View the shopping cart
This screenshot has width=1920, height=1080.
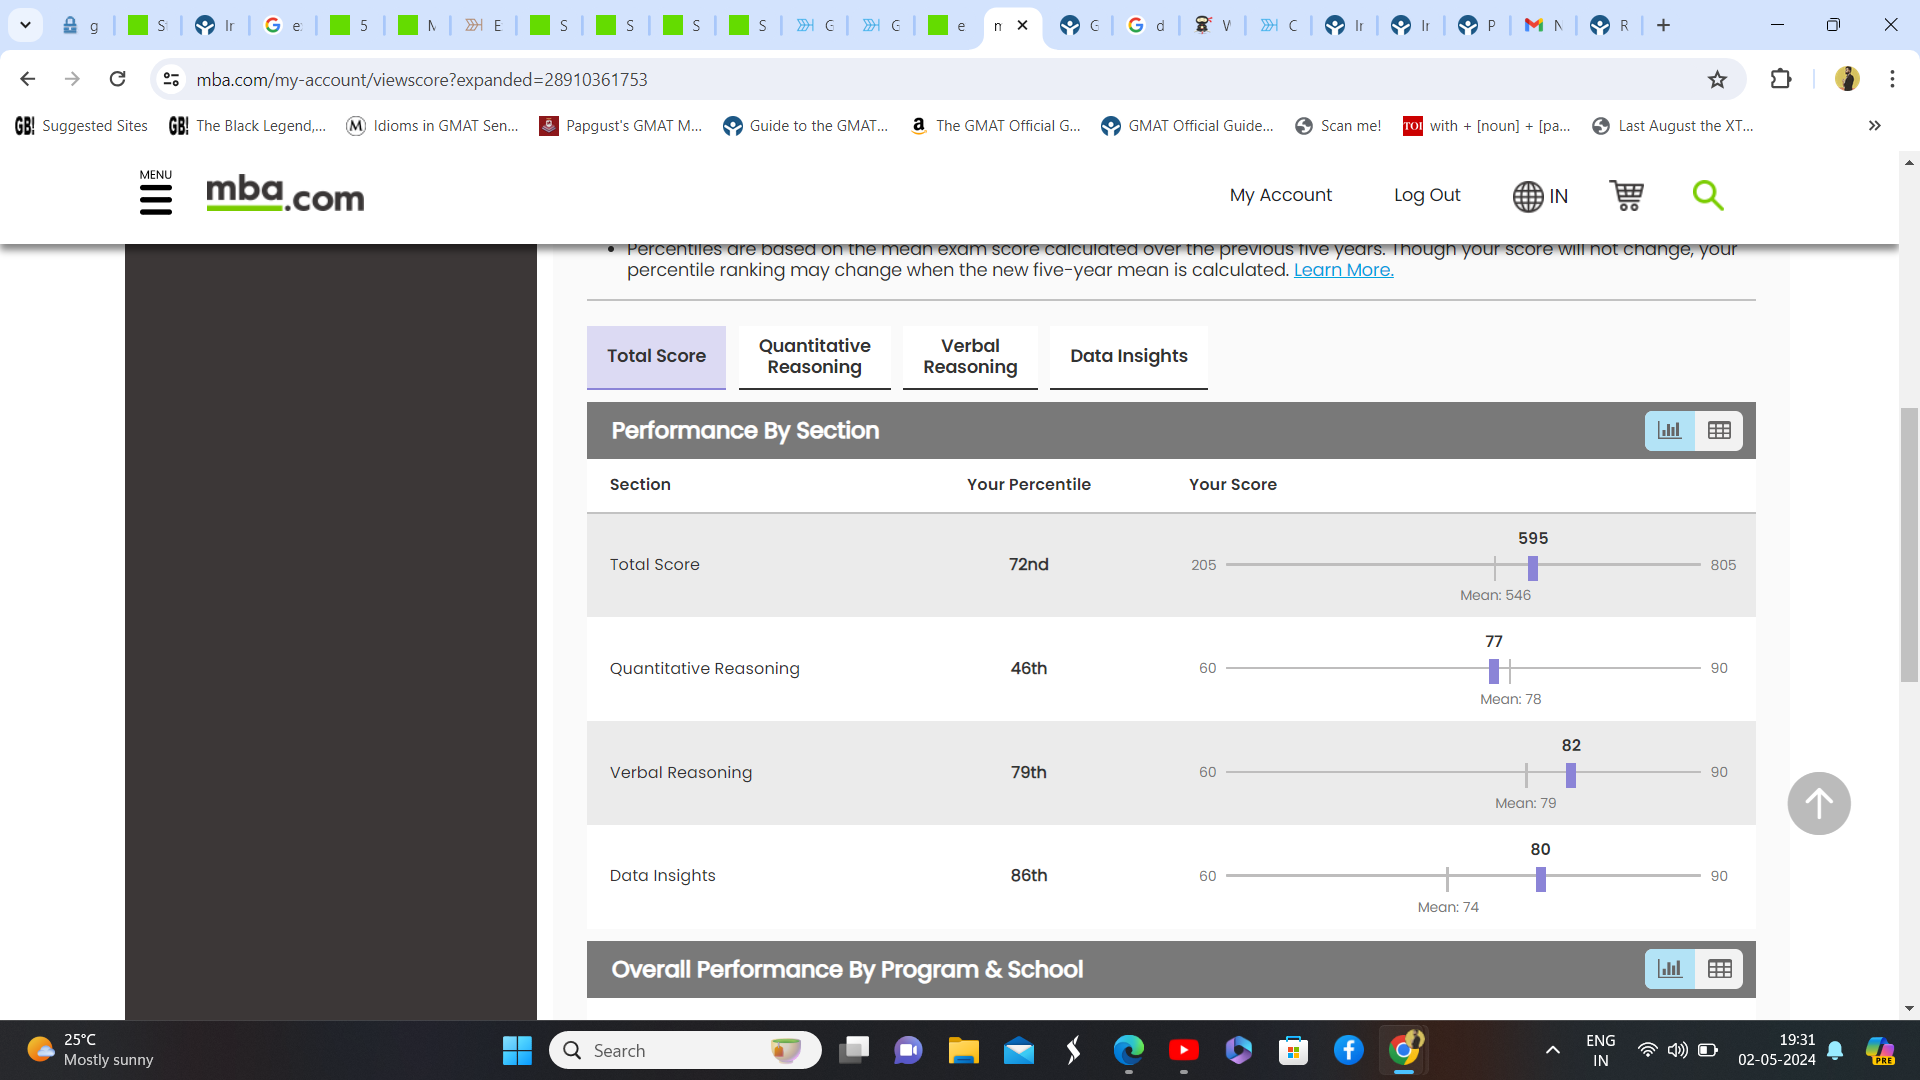pos(1627,196)
